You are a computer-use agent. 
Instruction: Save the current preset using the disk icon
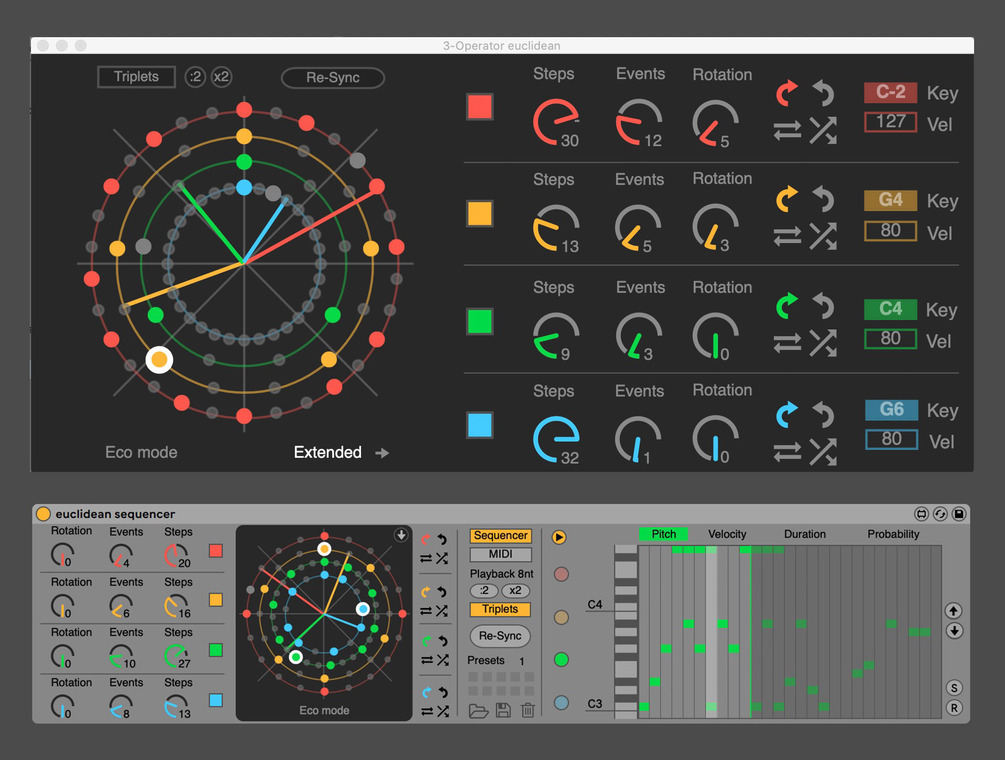pyautogui.click(x=505, y=710)
